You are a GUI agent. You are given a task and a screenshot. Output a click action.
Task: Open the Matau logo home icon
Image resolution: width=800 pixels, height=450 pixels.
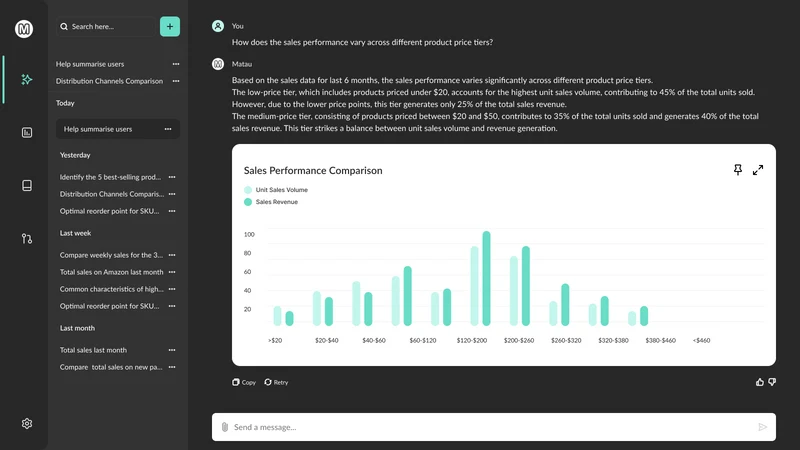coord(24,29)
